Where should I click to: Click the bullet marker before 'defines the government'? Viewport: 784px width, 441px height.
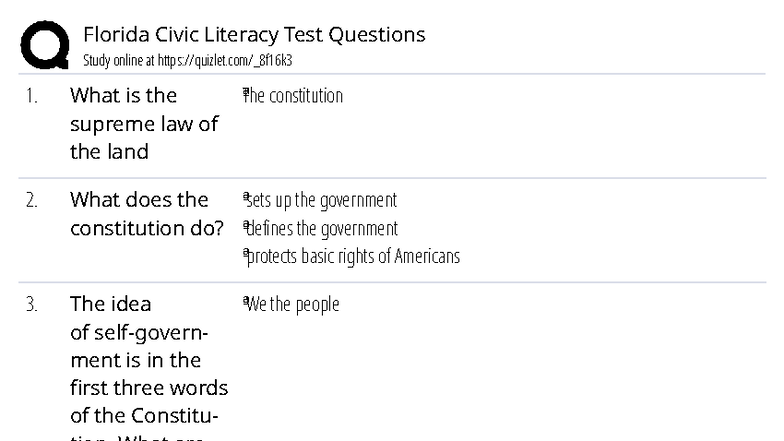(245, 224)
